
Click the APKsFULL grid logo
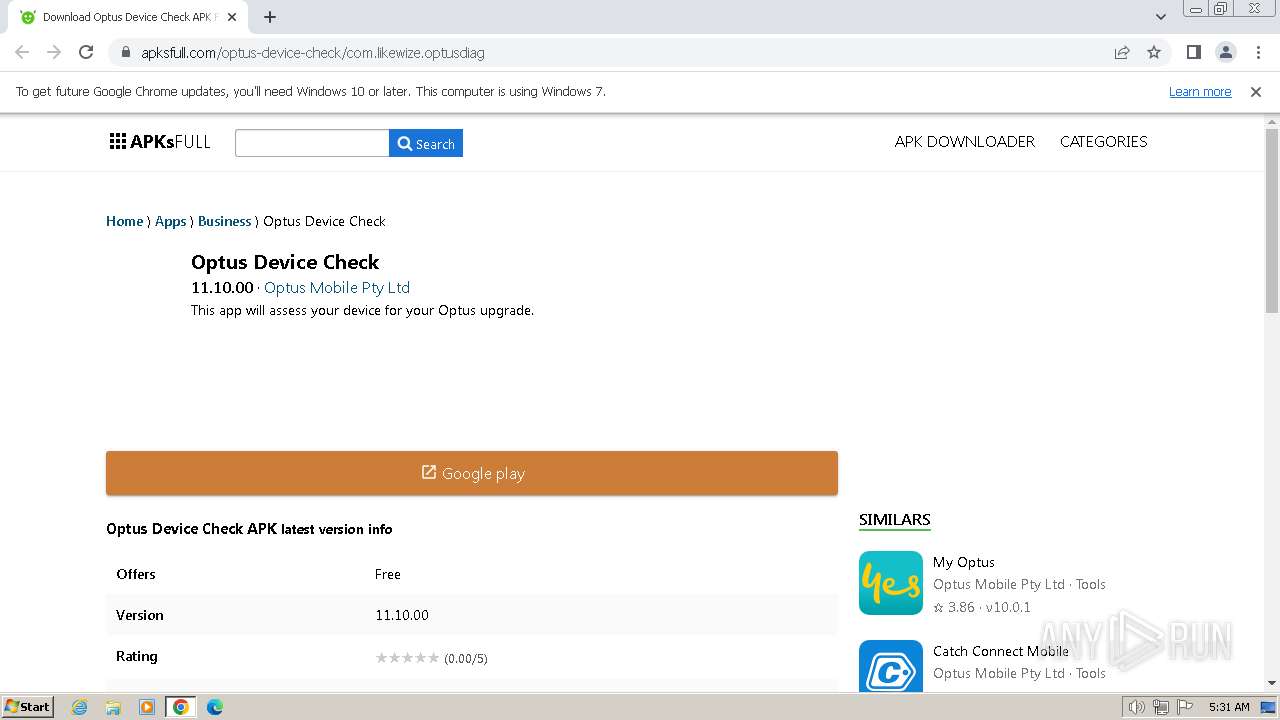[x=160, y=142]
